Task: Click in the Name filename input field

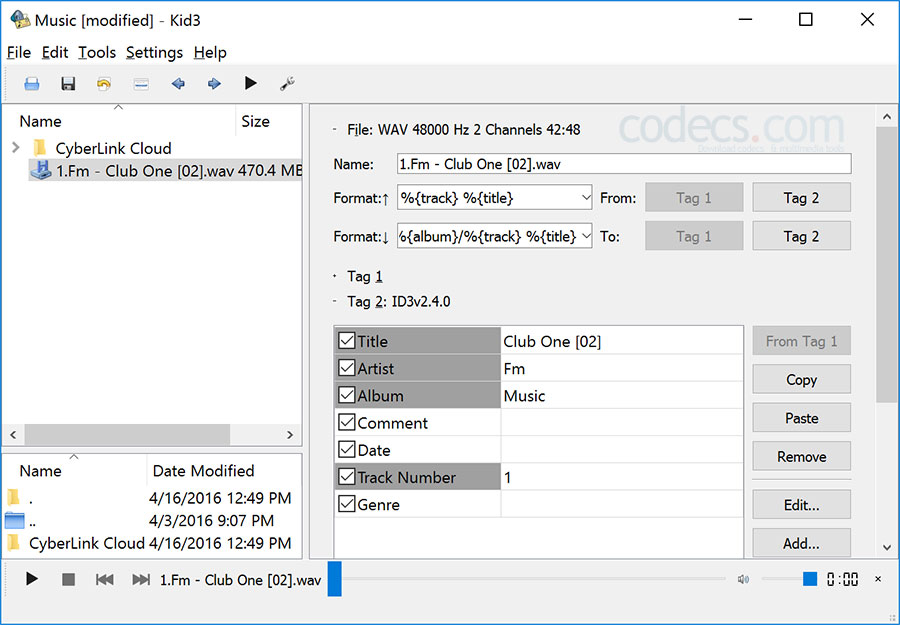Action: click(624, 164)
